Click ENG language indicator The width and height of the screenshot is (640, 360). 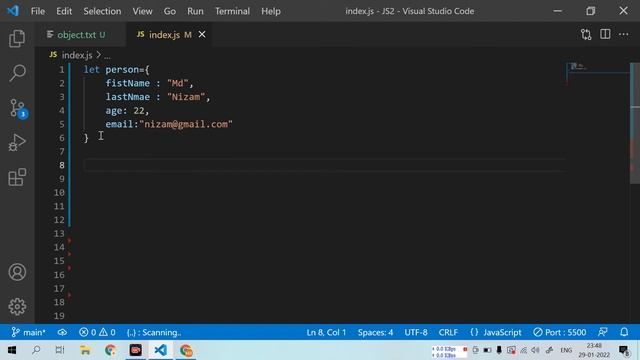click(x=566, y=350)
